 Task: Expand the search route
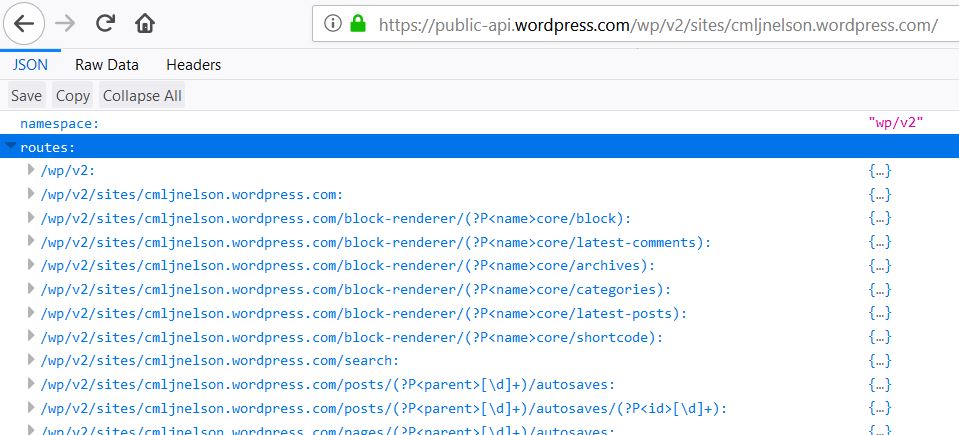click(31, 360)
